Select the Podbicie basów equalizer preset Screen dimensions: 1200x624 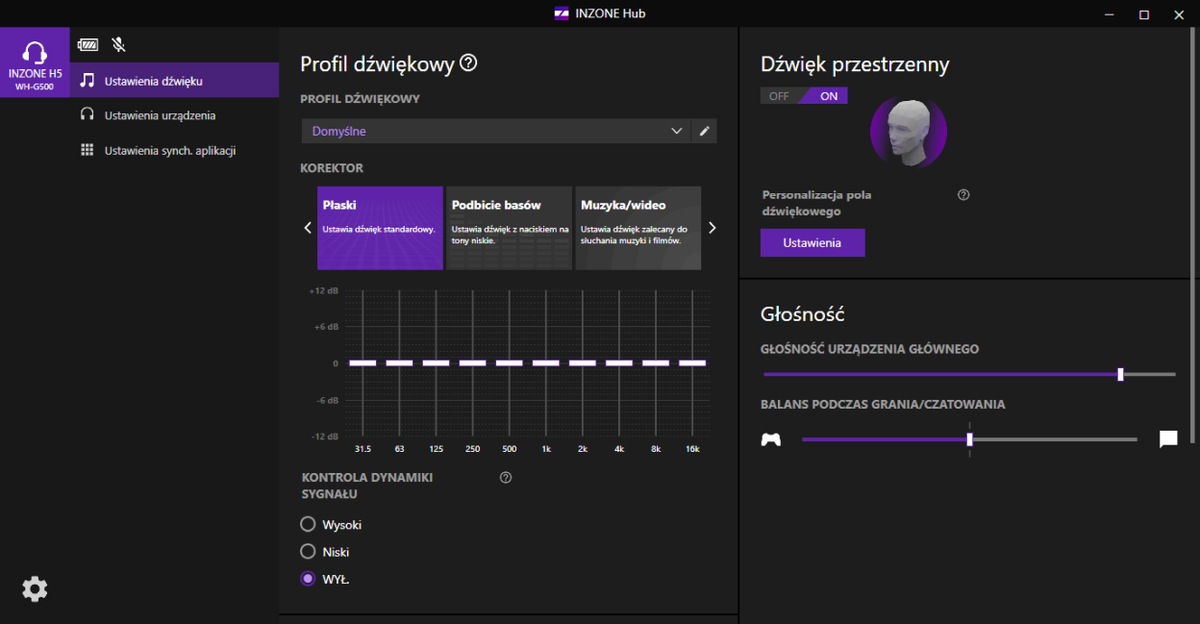[x=509, y=228]
